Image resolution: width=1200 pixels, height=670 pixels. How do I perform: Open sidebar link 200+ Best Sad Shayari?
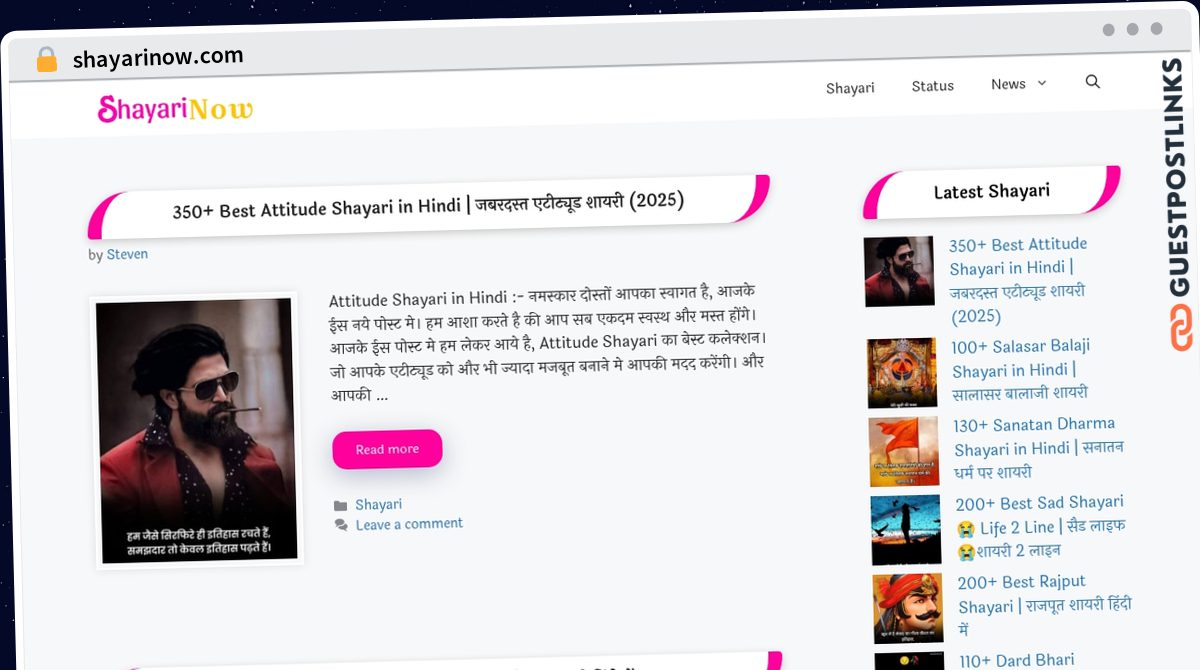tap(1040, 526)
